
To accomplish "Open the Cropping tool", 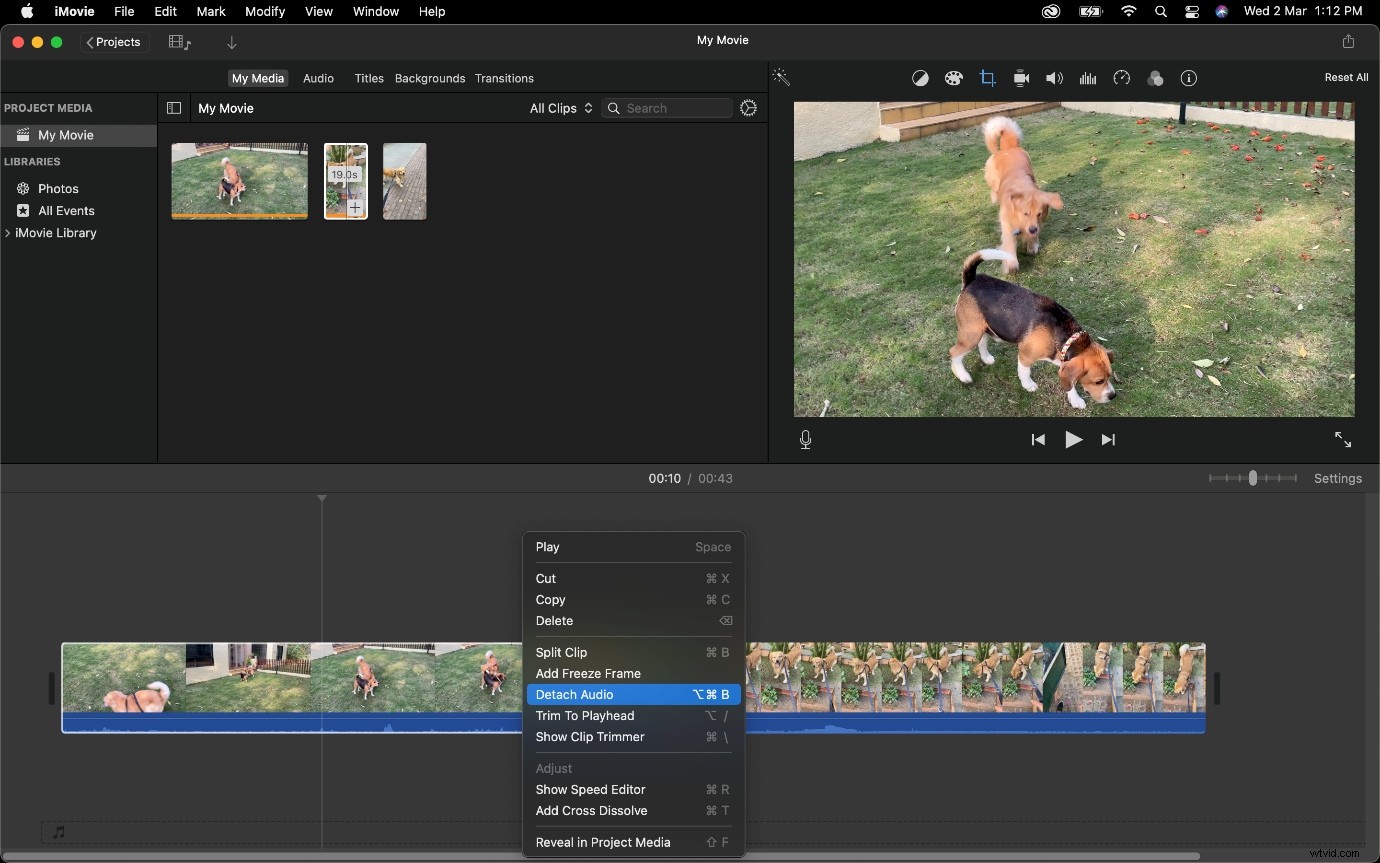I will click(988, 78).
